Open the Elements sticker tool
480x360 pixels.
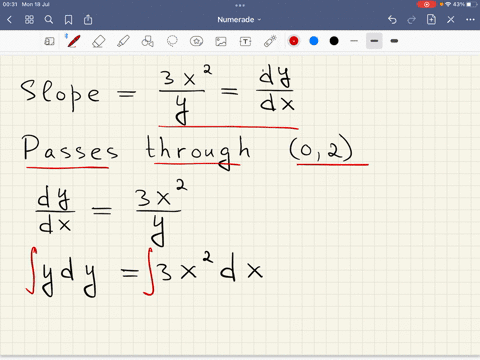(196, 41)
